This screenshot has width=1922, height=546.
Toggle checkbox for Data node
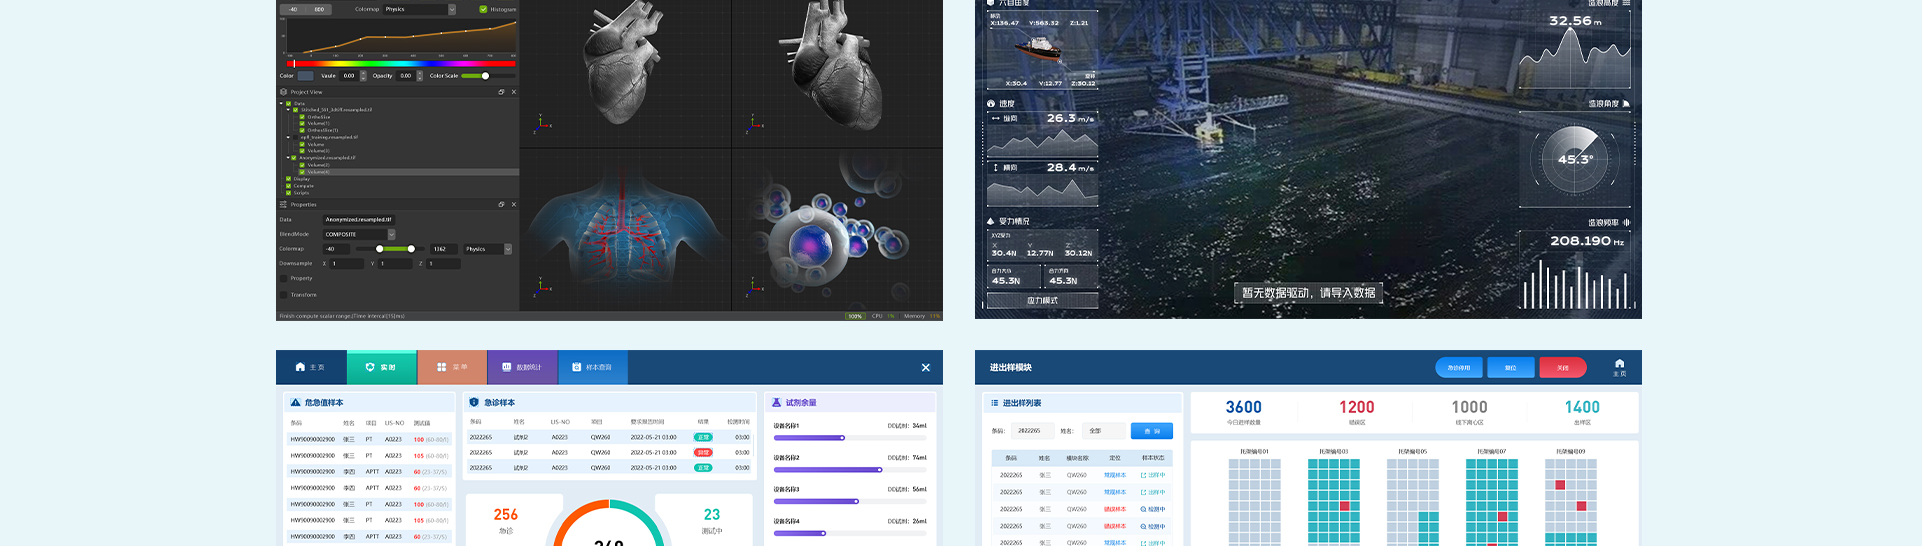coord(289,103)
